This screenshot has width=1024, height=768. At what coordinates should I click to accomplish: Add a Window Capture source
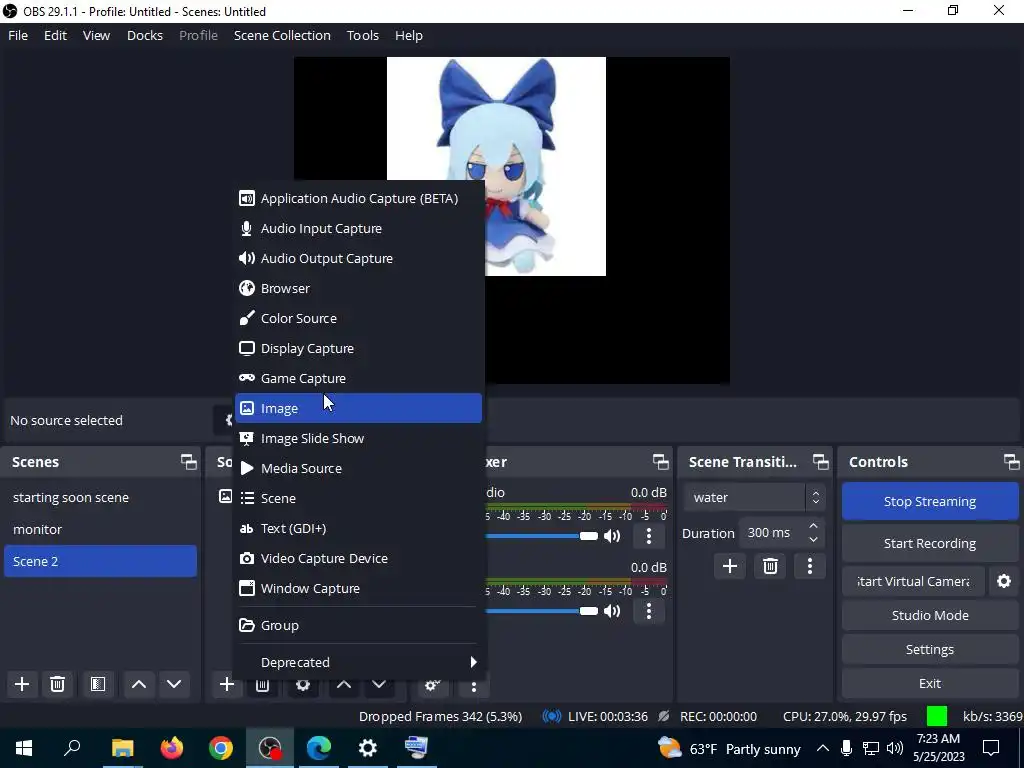click(358, 588)
